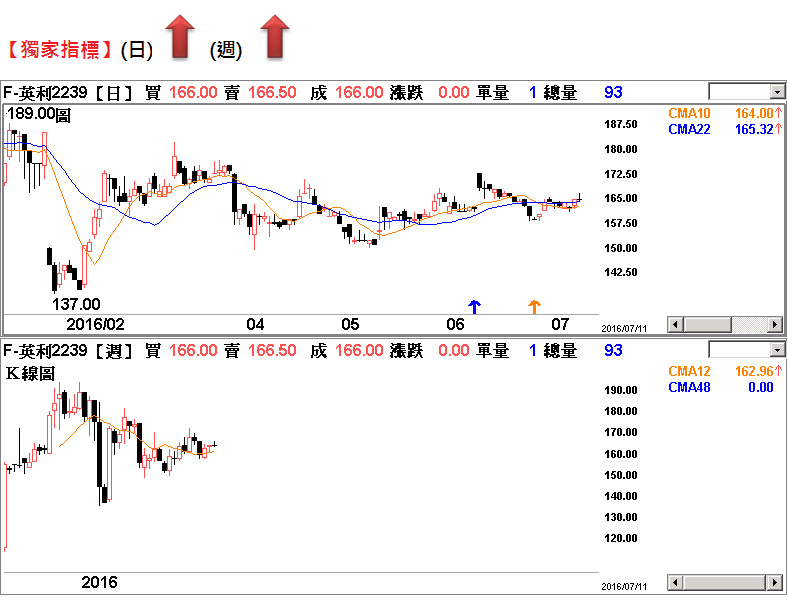
Task: Click the 187.50 price axis label
Action: coord(621,124)
